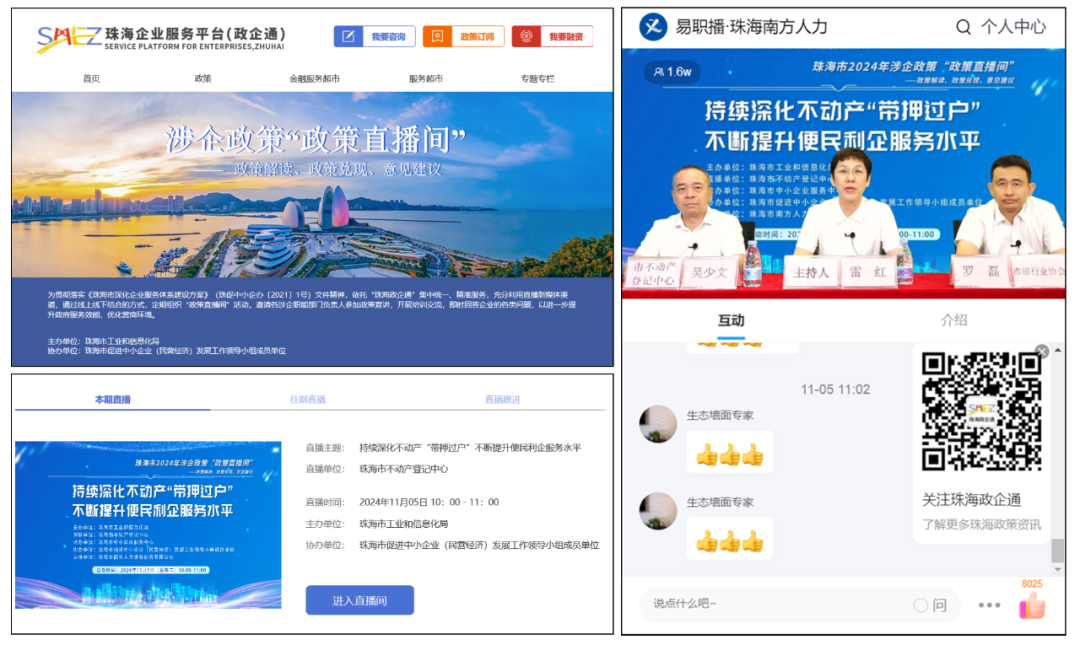The height and width of the screenshot is (645, 1080).
Task: Switch to the 直播跟进 tab
Action: coord(502,400)
